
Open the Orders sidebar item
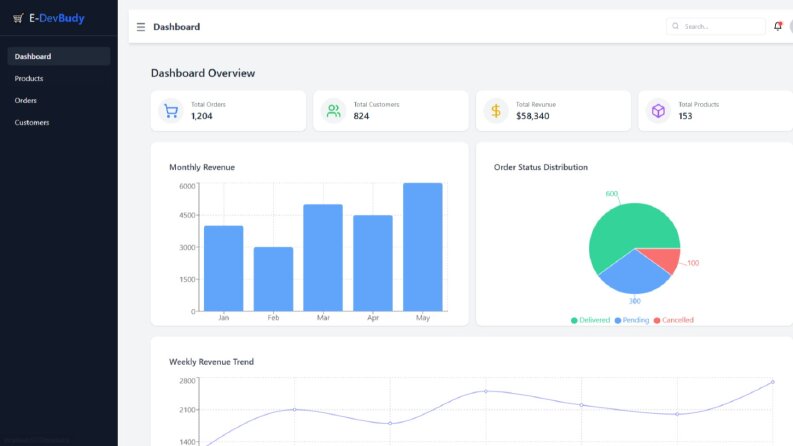(x=59, y=100)
